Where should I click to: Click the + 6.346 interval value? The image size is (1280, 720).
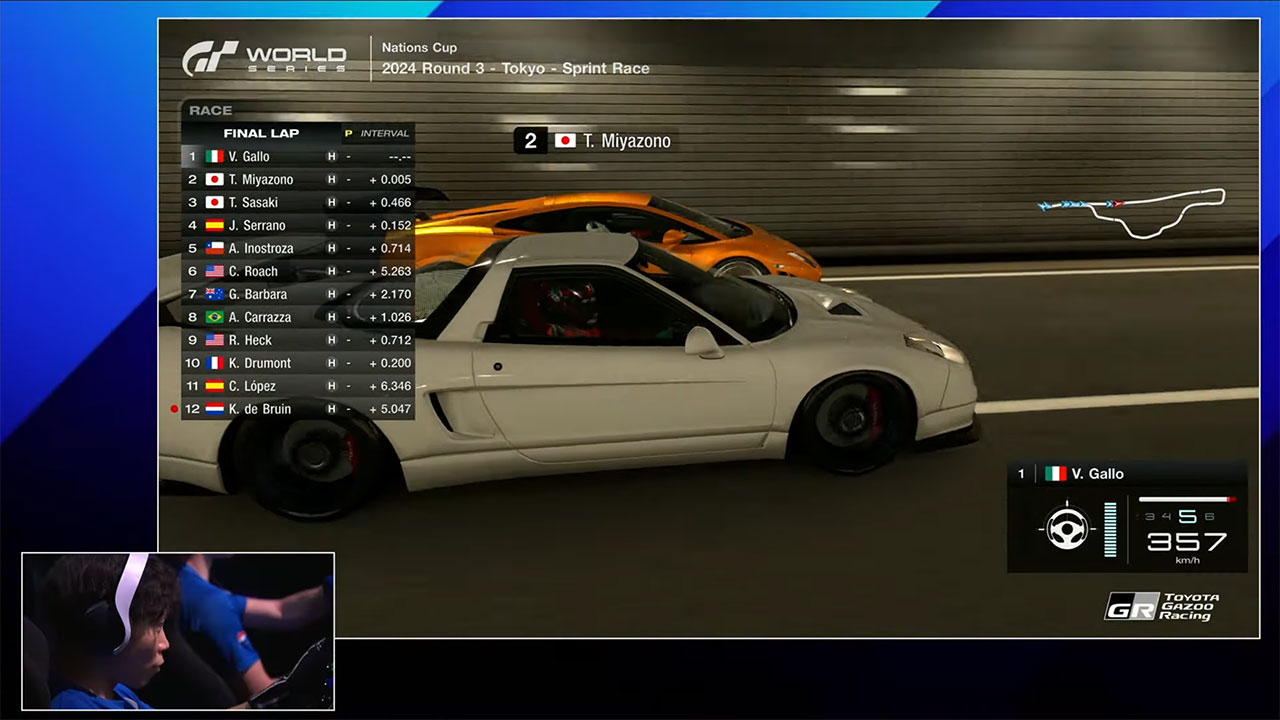tap(390, 387)
